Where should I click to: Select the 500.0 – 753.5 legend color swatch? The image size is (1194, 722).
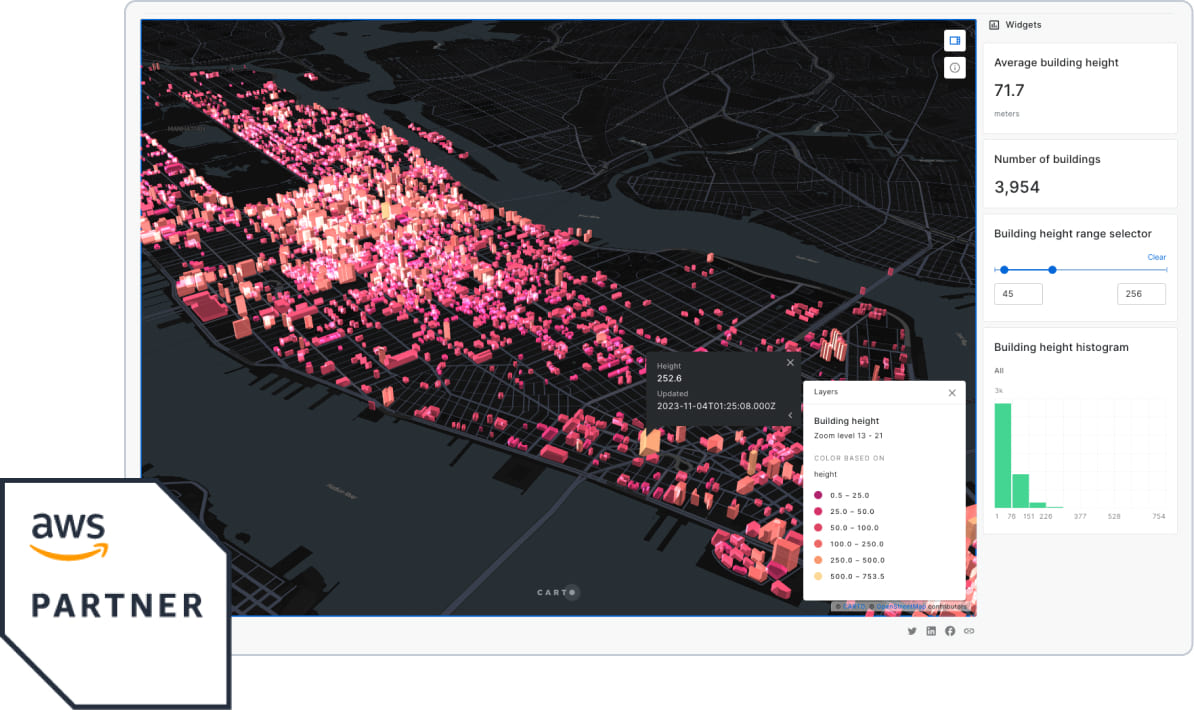coord(818,576)
